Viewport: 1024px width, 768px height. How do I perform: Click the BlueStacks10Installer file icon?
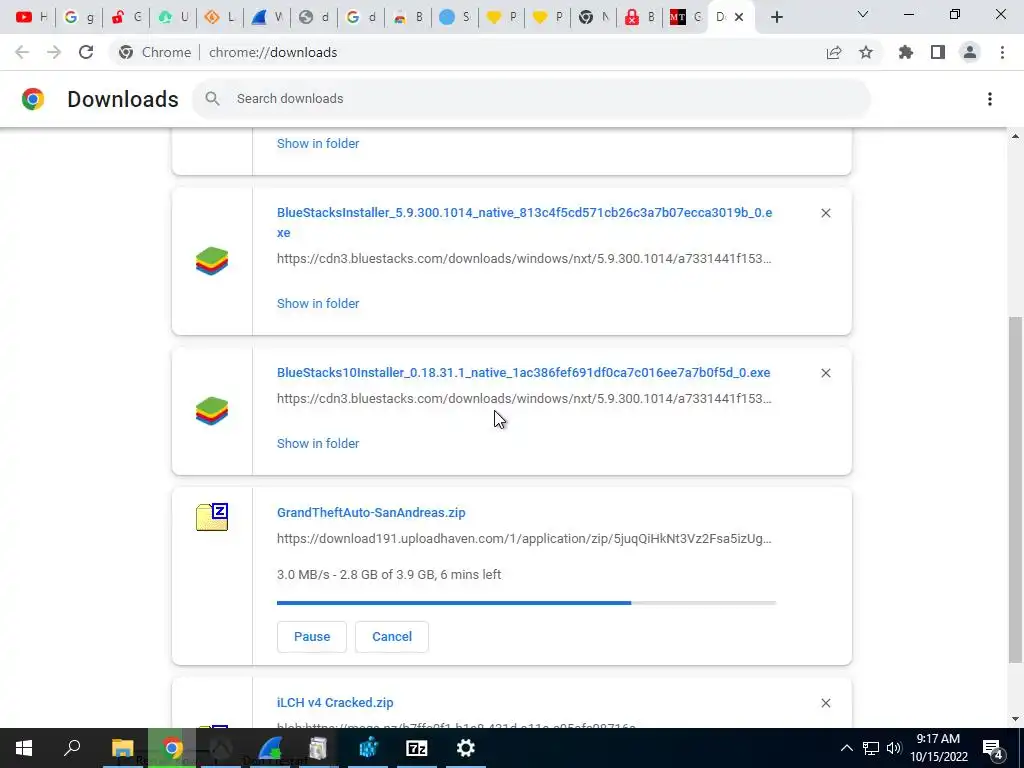click(x=212, y=411)
